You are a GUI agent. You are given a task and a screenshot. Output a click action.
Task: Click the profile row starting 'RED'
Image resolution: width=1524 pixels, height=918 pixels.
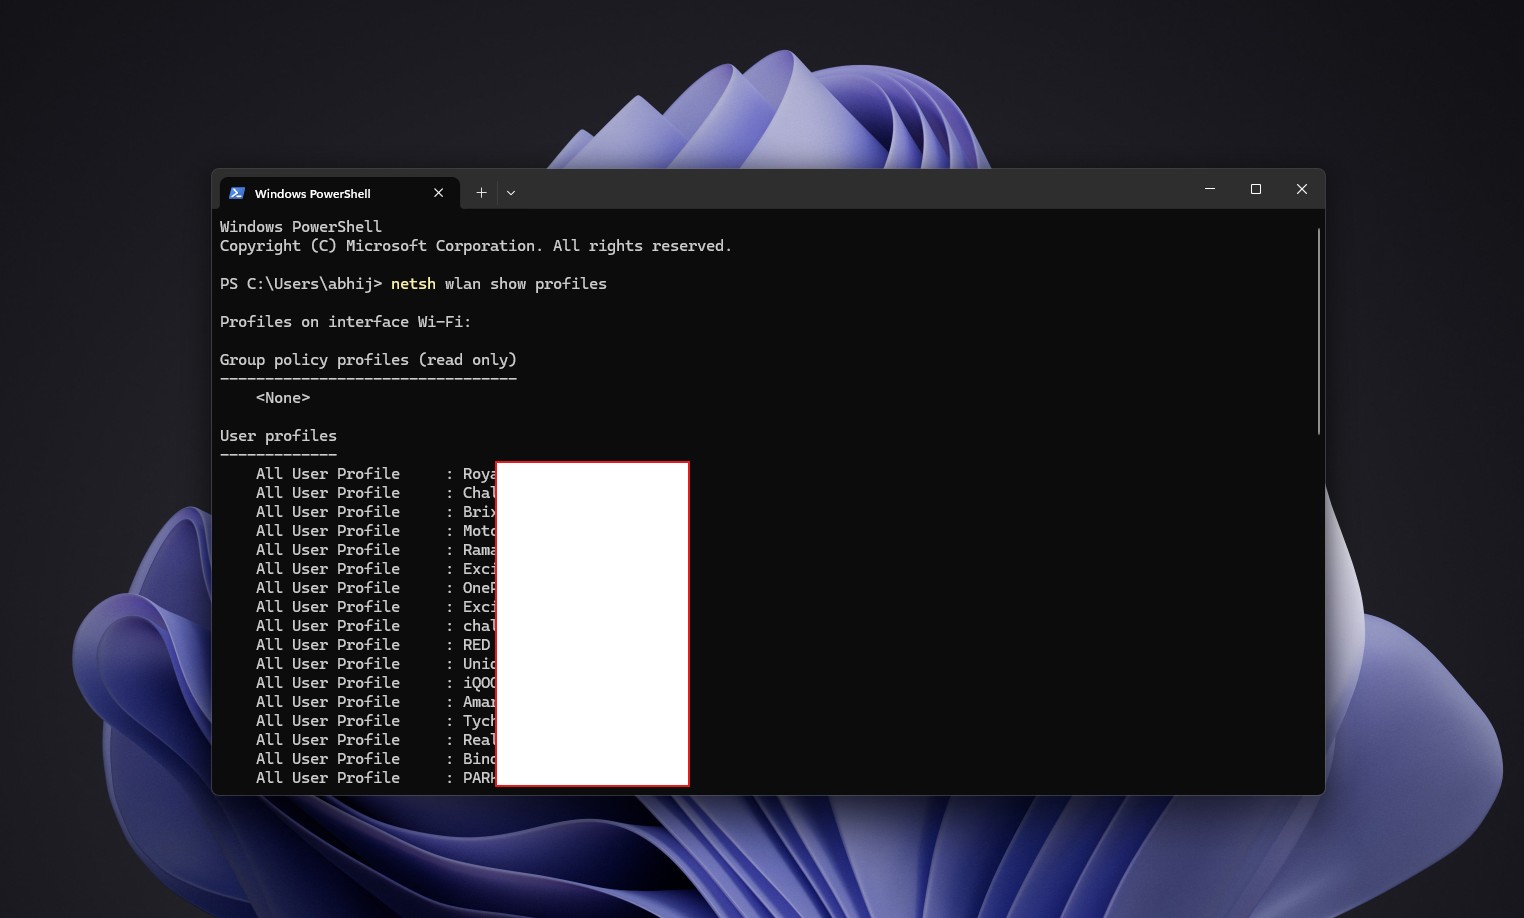click(373, 645)
